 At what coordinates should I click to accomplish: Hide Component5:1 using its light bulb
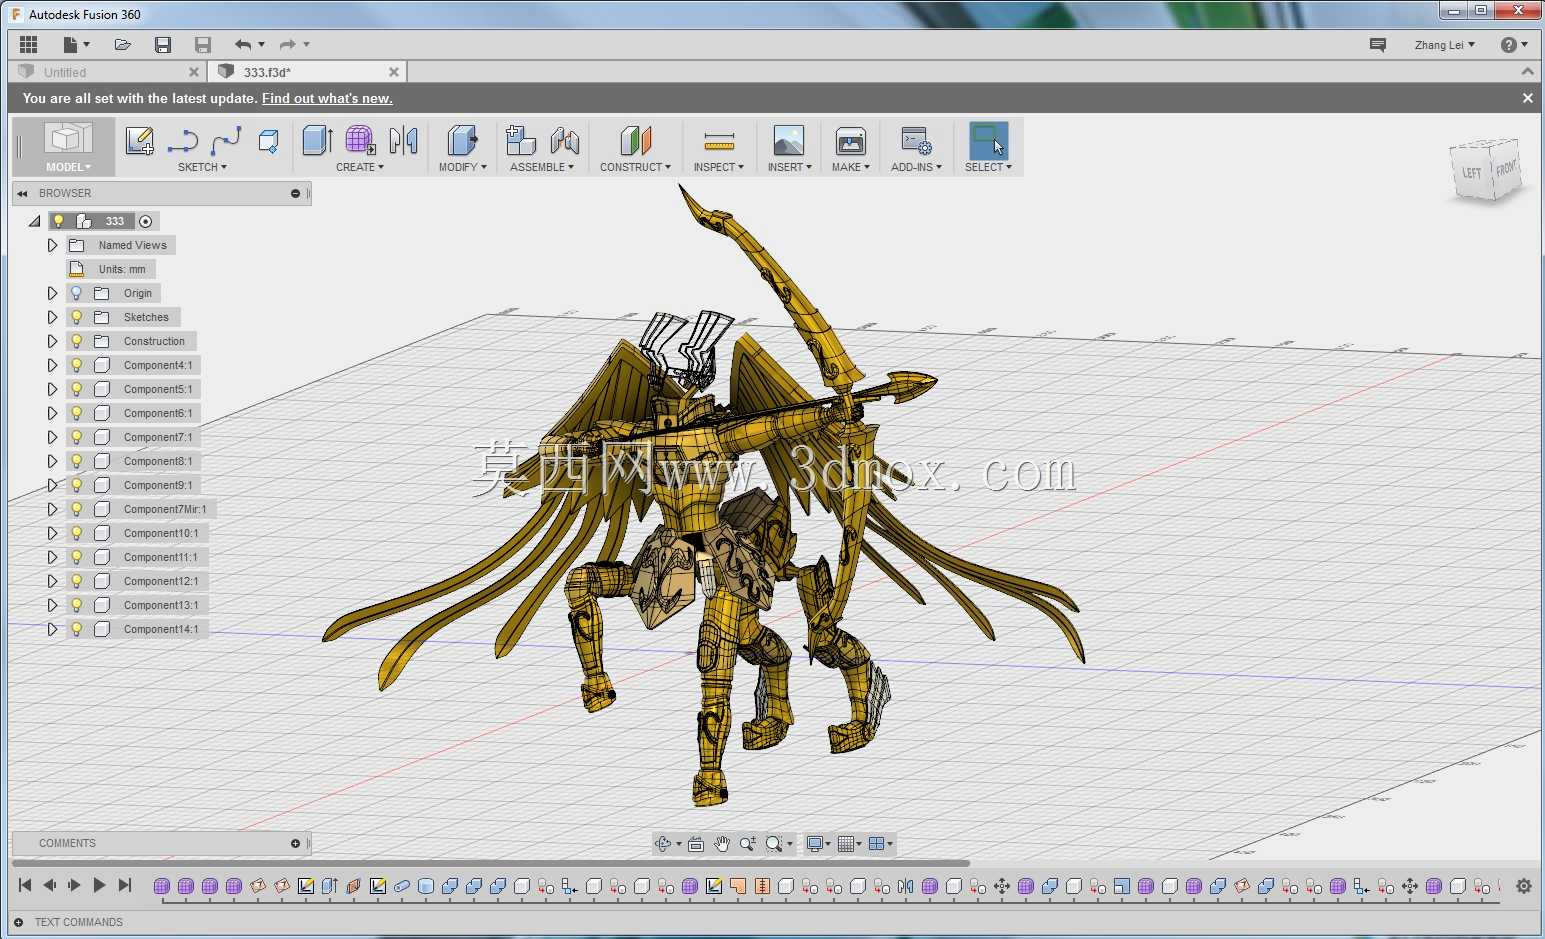(x=77, y=389)
